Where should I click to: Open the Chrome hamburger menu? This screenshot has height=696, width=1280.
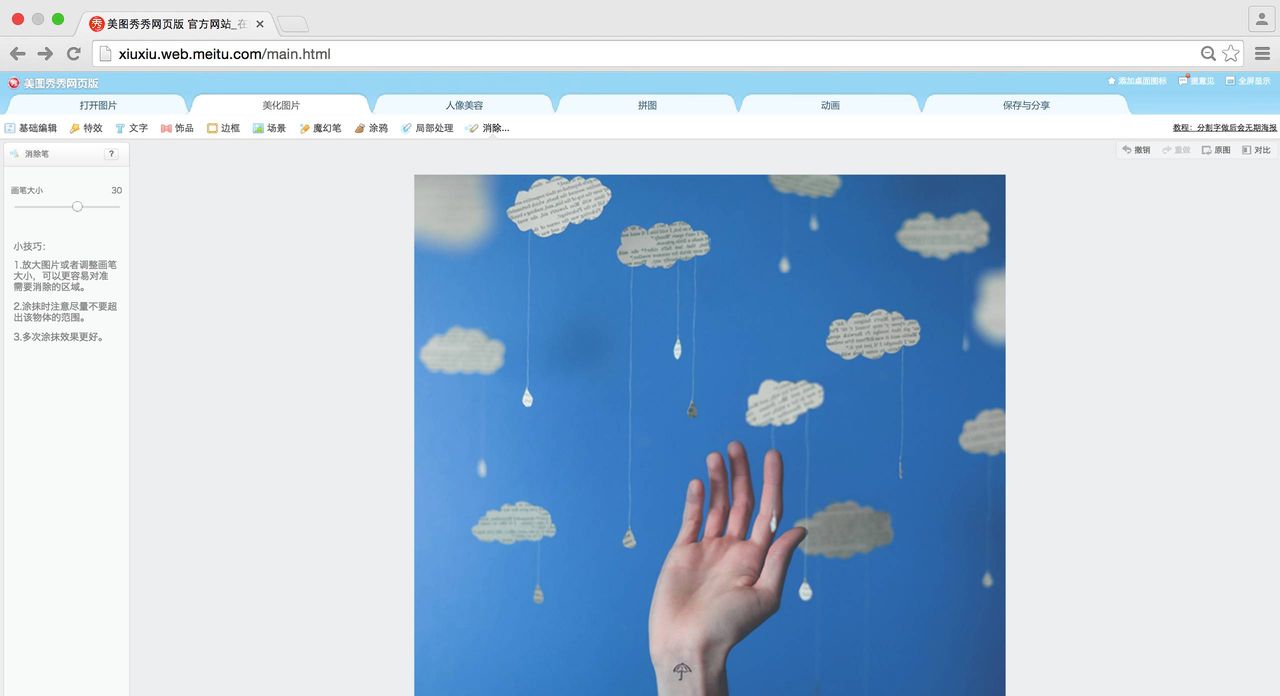pyautogui.click(x=1263, y=54)
